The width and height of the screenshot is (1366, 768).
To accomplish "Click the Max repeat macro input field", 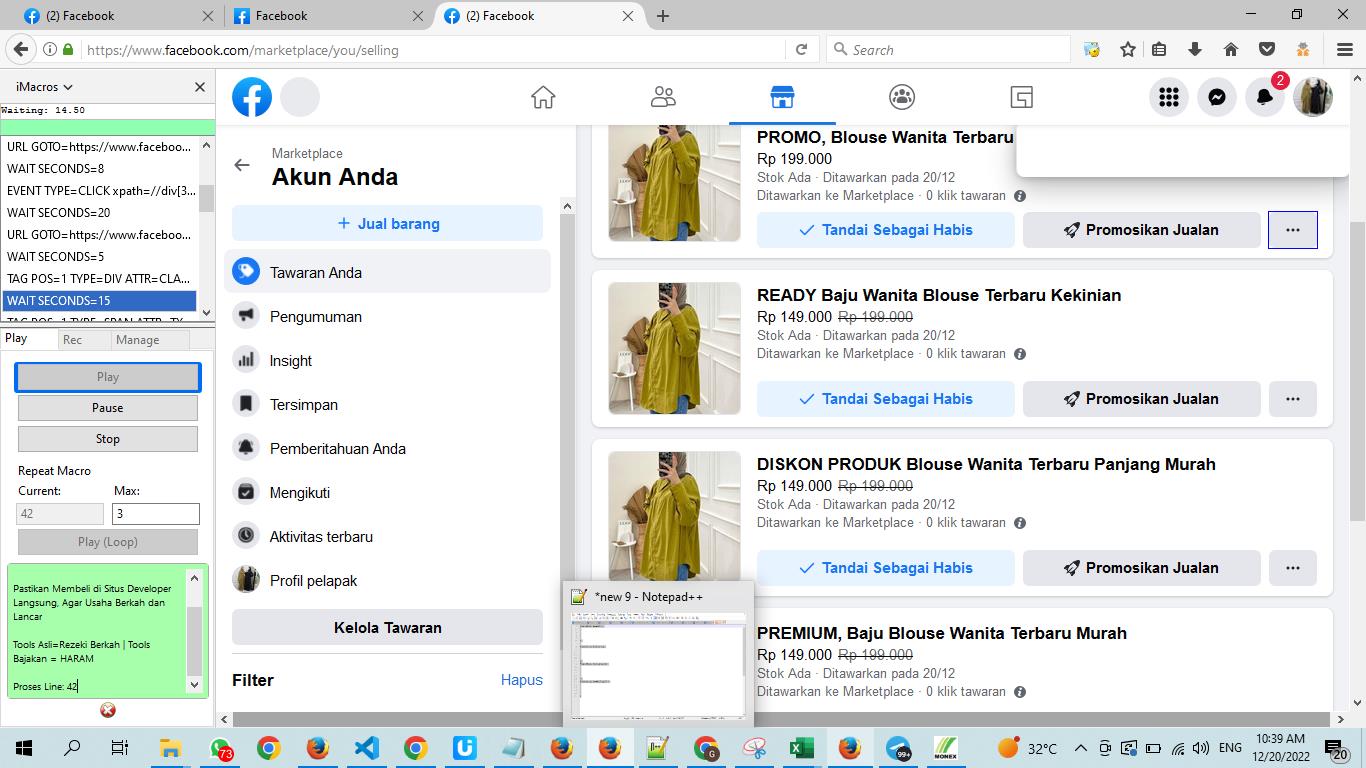I will click(x=155, y=514).
